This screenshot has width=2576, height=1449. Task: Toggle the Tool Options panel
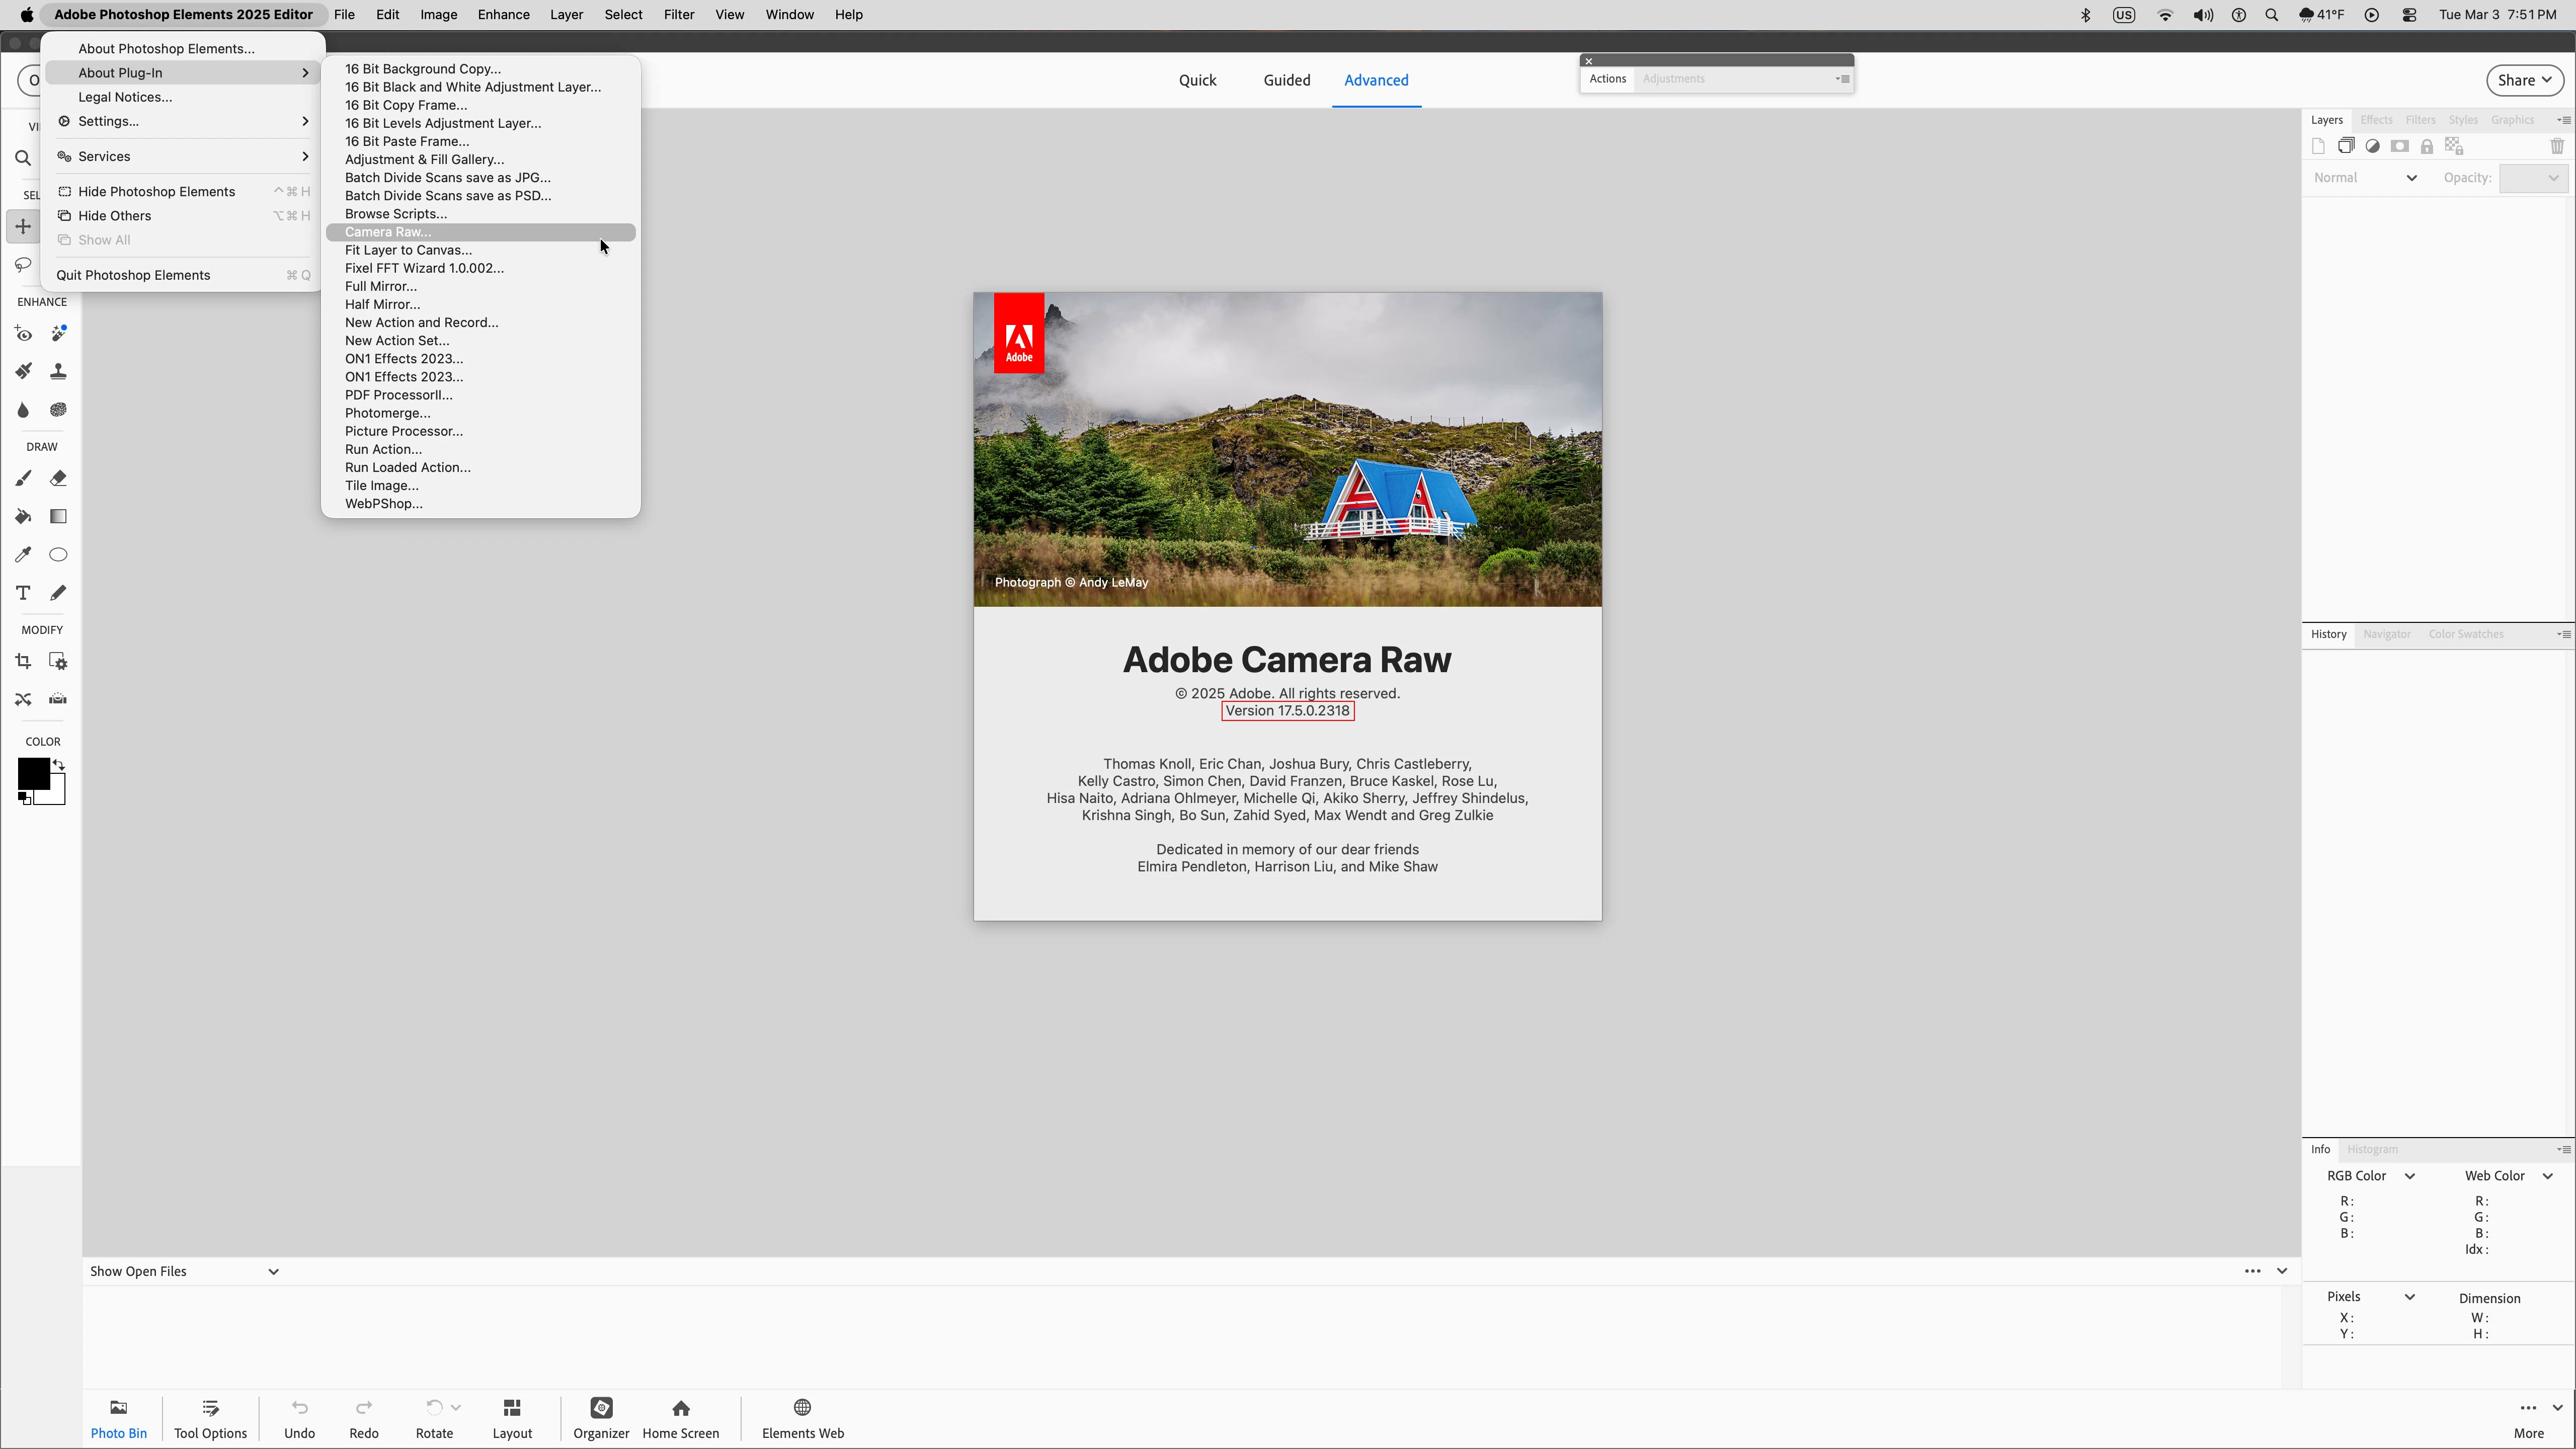[x=210, y=1417]
